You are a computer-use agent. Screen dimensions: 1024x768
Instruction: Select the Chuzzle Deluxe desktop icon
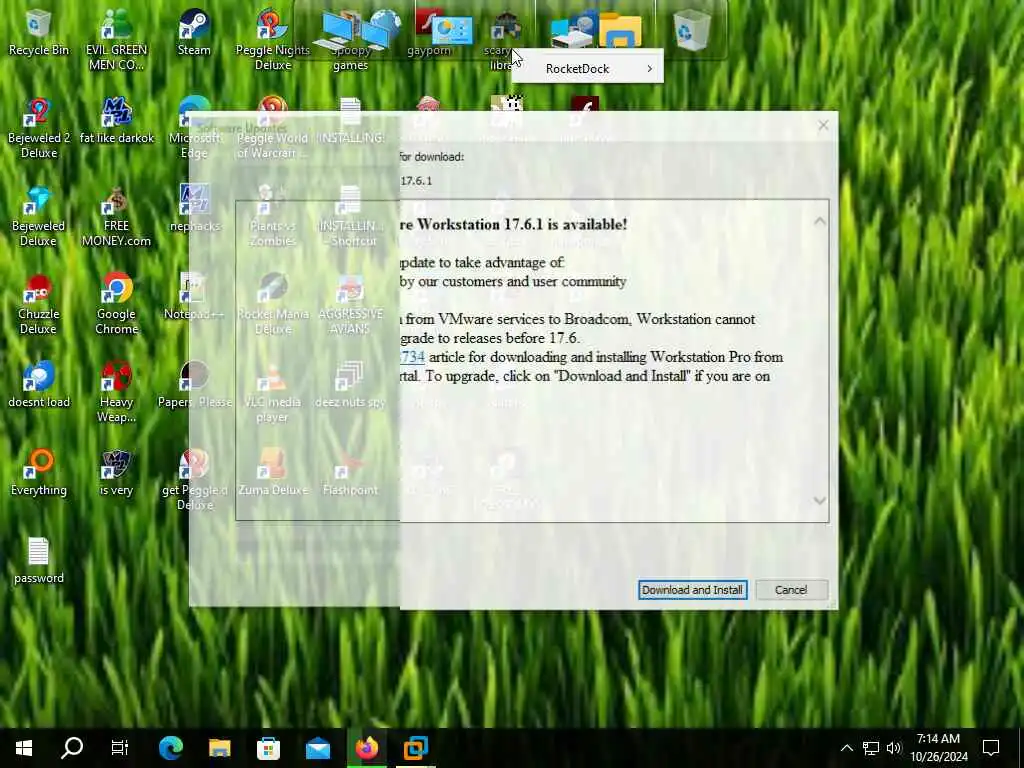[x=38, y=304]
